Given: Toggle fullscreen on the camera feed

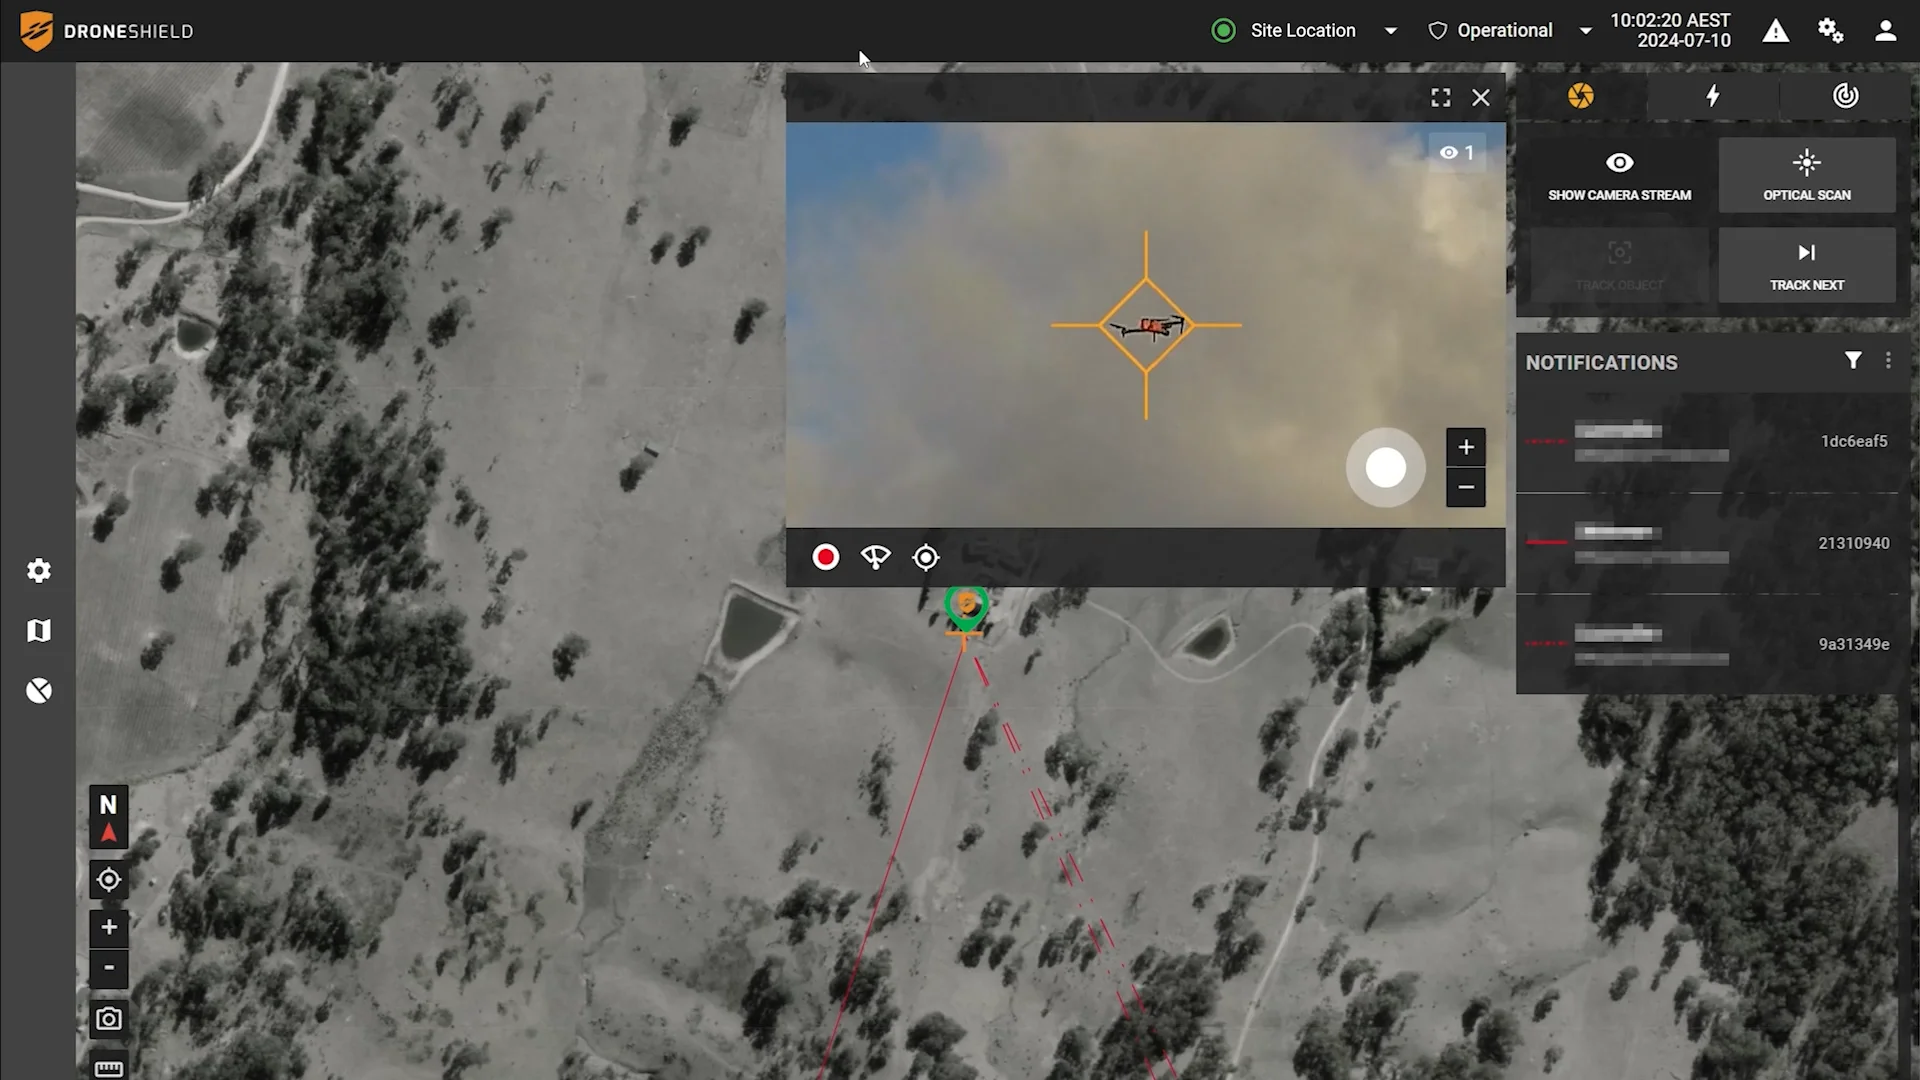Looking at the screenshot, I should (x=1440, y=97).
